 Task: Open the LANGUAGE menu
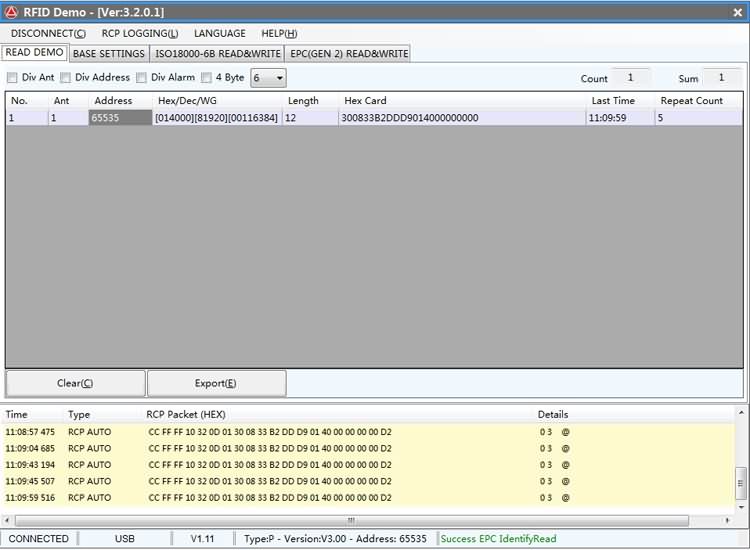(220, 33)
